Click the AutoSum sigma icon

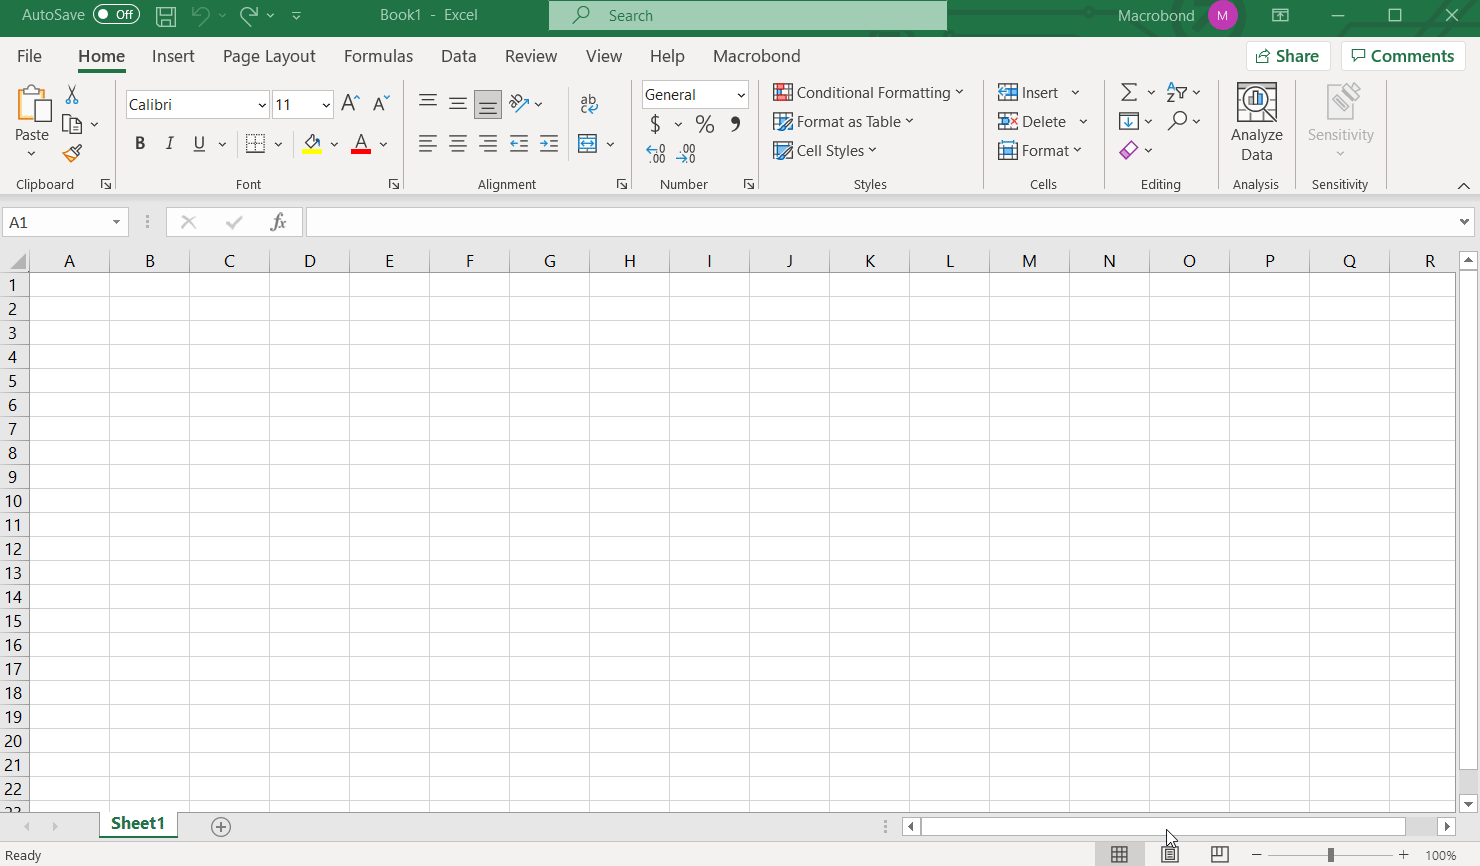1129,92
